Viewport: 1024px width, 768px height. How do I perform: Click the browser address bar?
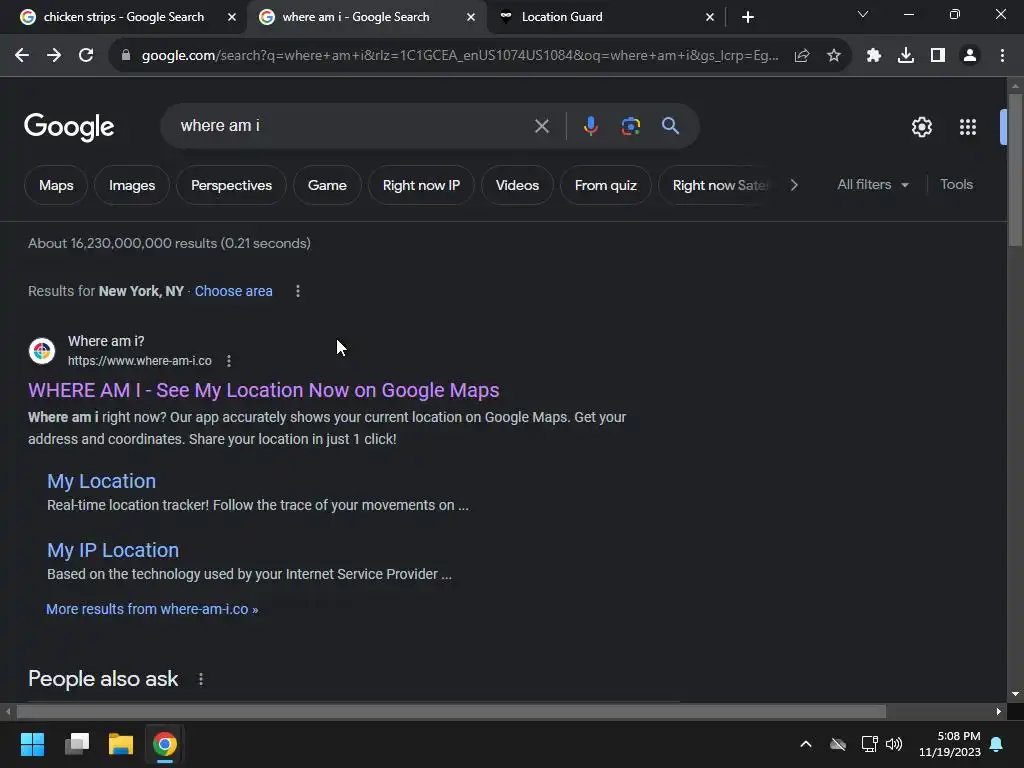[460, 56]
